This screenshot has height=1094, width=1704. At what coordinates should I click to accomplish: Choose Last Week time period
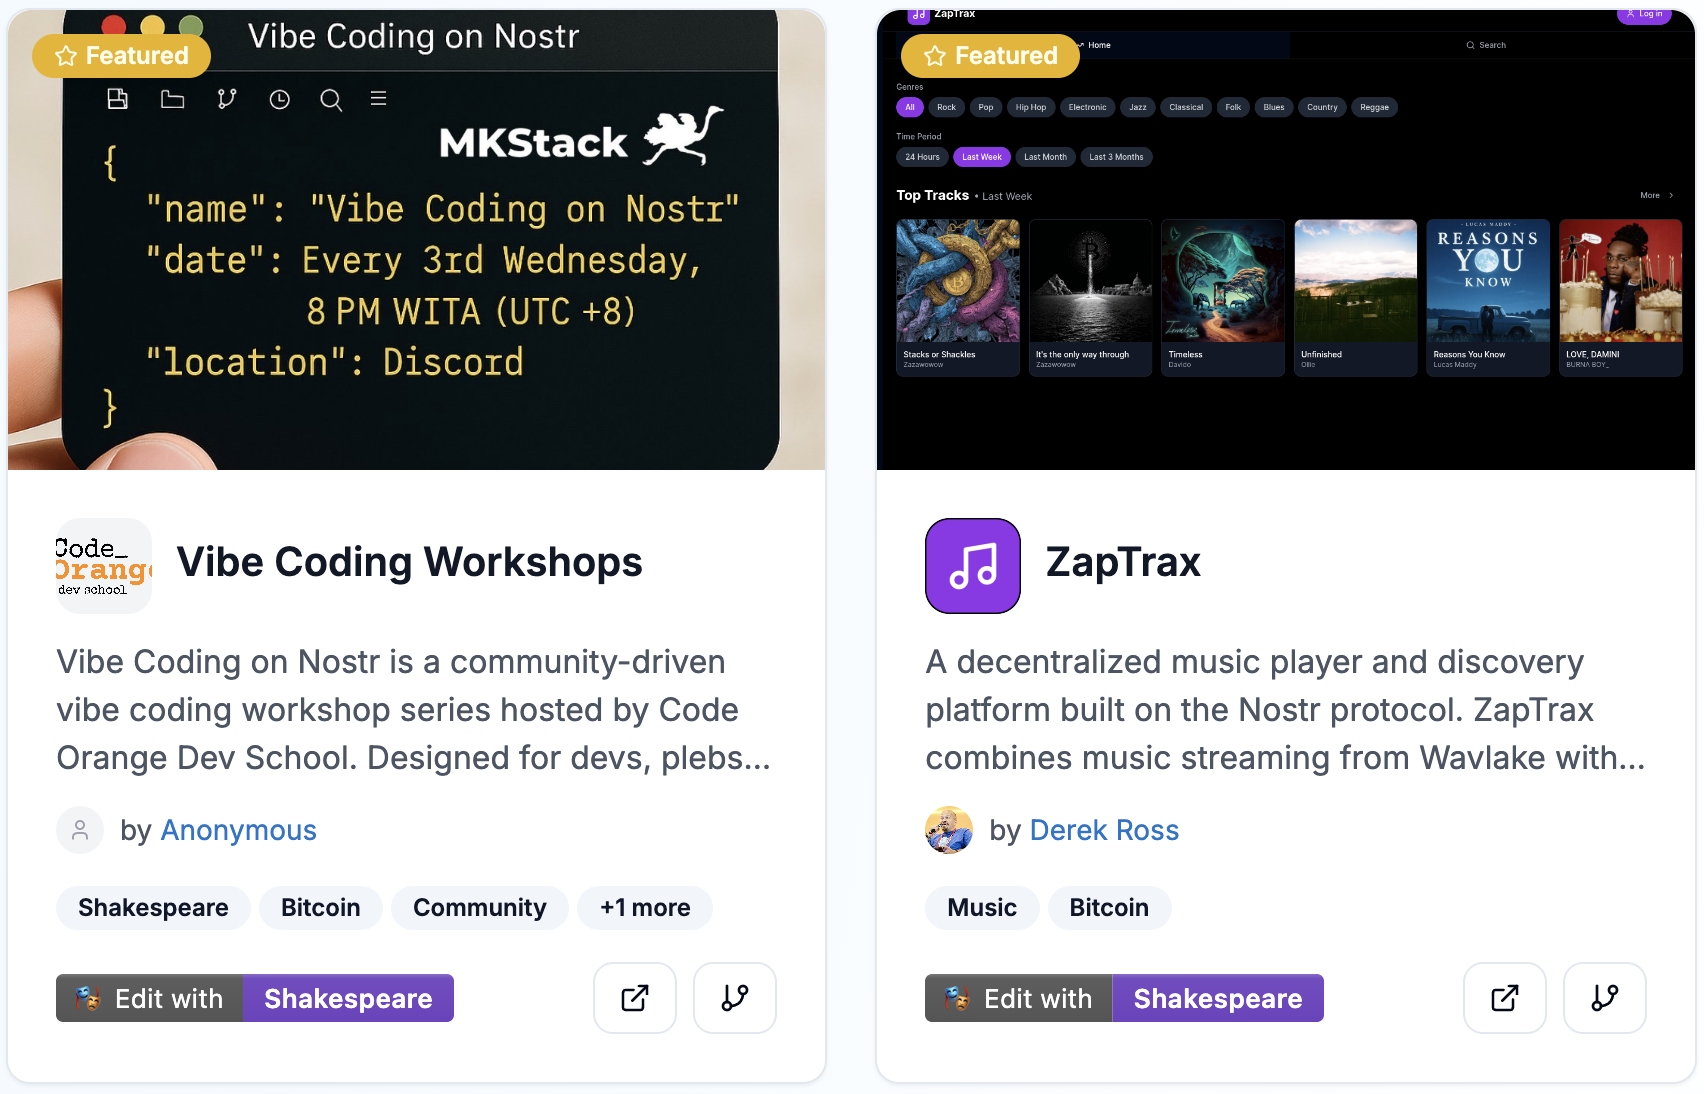[982, 157]
